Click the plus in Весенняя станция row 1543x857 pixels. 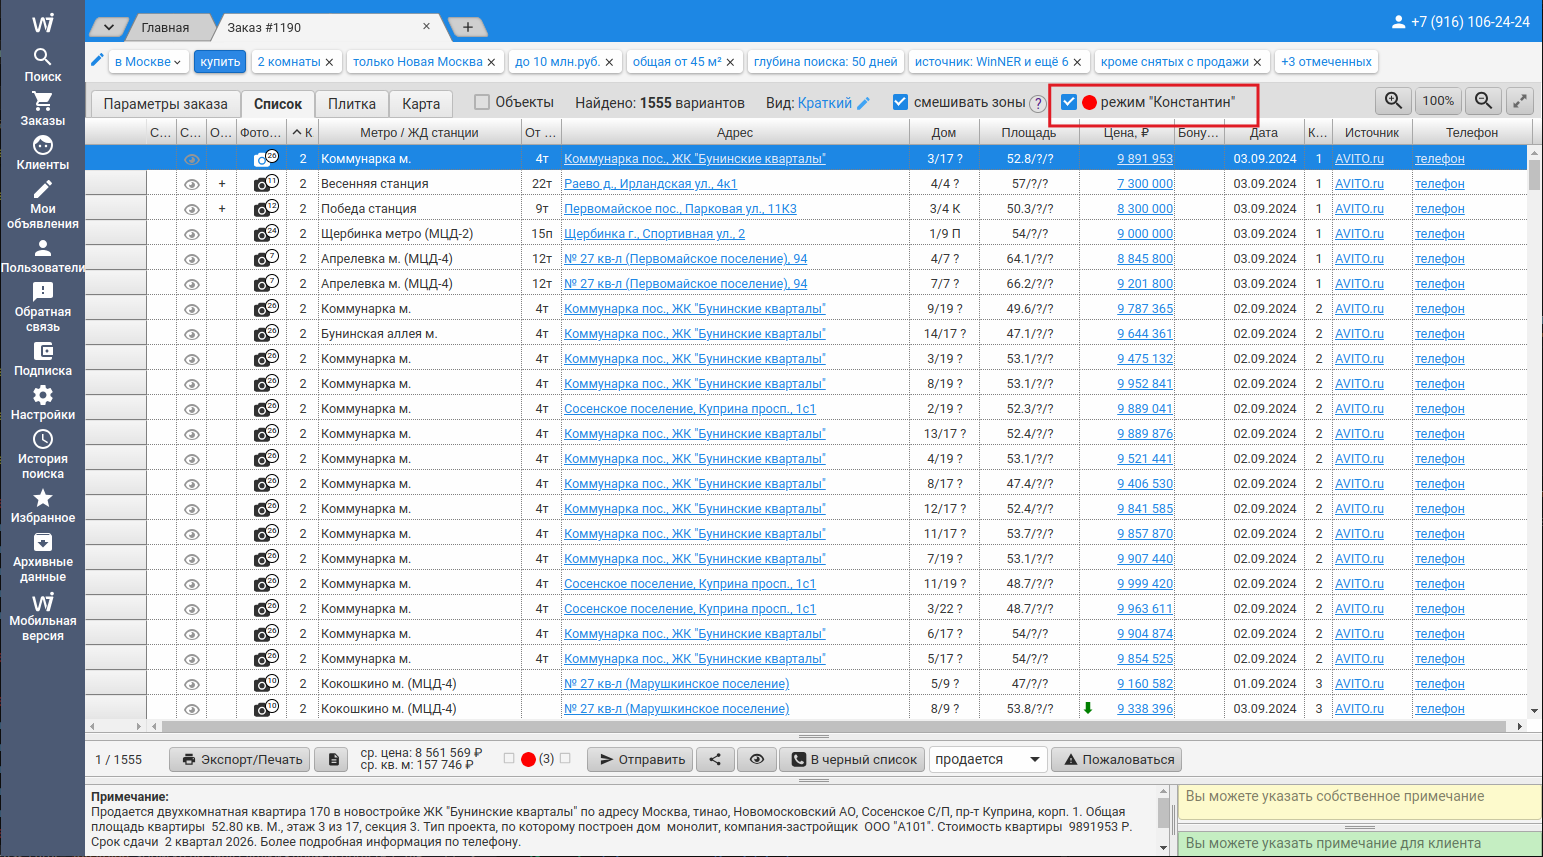(x=221, y=184)
